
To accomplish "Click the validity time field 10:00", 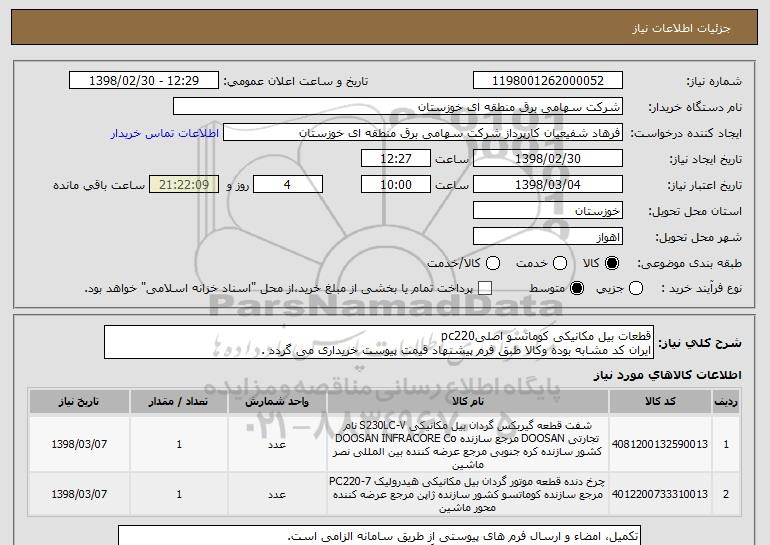I will [396, 185].
